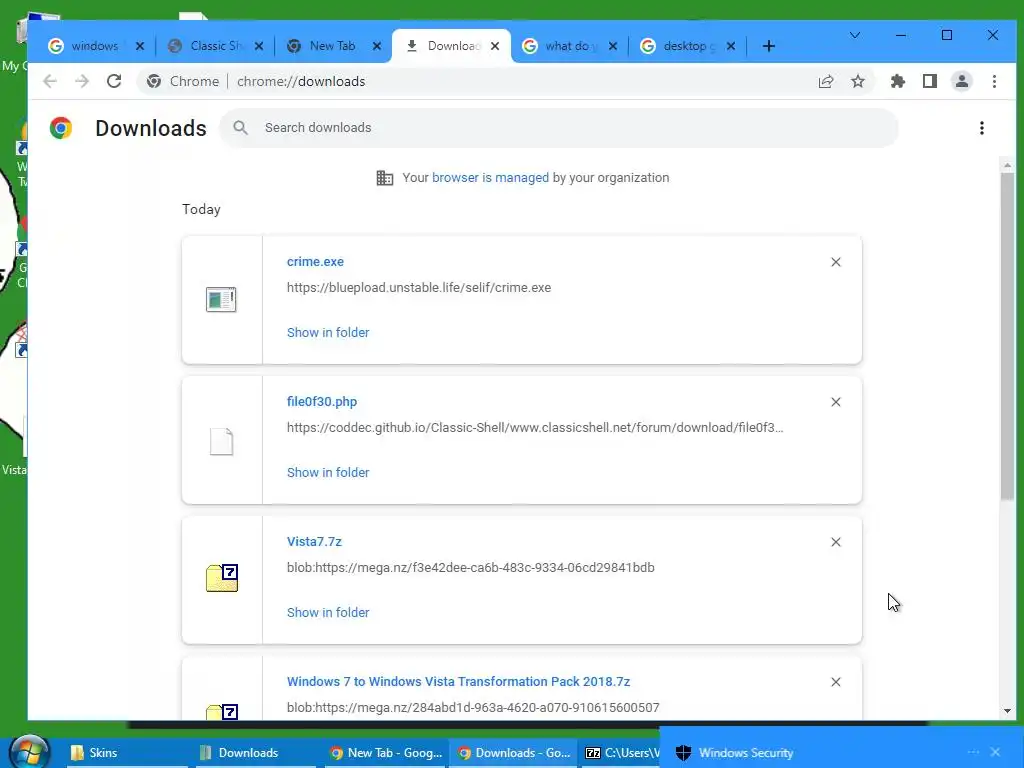Open the crime.exe file link

click(x=315, y=261)
